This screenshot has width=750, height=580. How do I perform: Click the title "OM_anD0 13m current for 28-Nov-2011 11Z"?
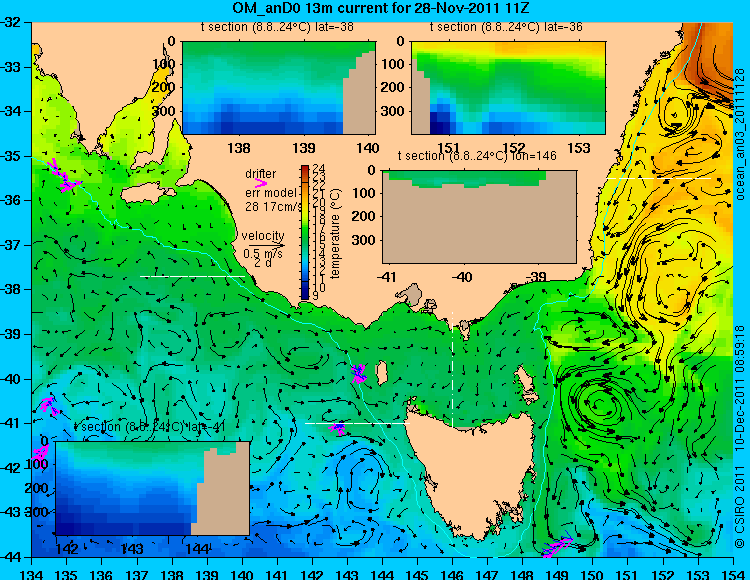(x=381, y=8)
